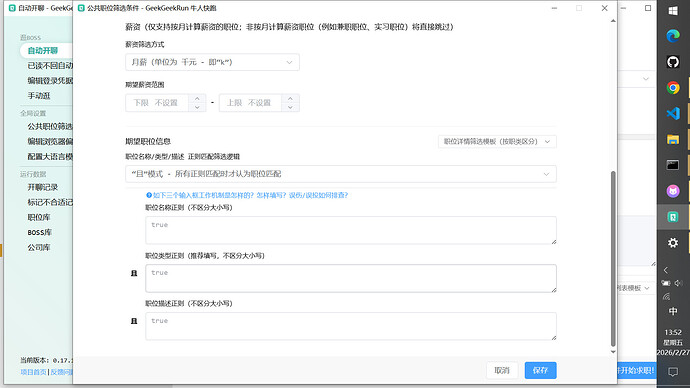The height and width of the screenshot is (388, 690).
Task: Decrease the 上限 salary value
Action: [290, 107]
